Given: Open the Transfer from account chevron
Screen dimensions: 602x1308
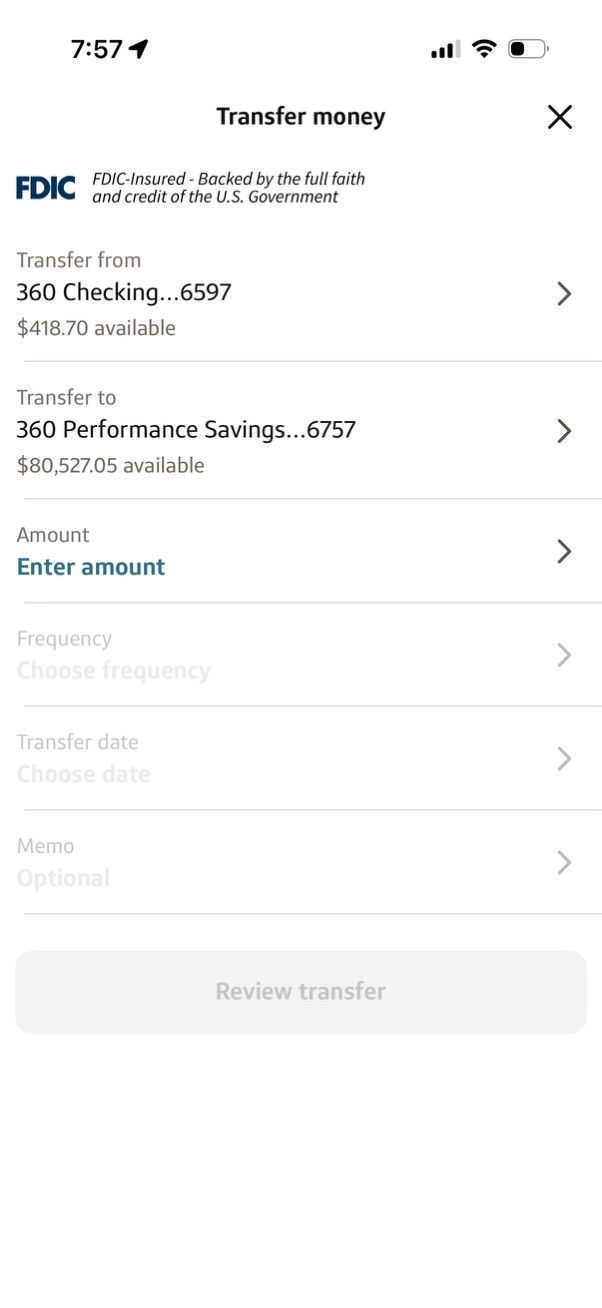Looking at the screenshot, I should tap(563, 293).
